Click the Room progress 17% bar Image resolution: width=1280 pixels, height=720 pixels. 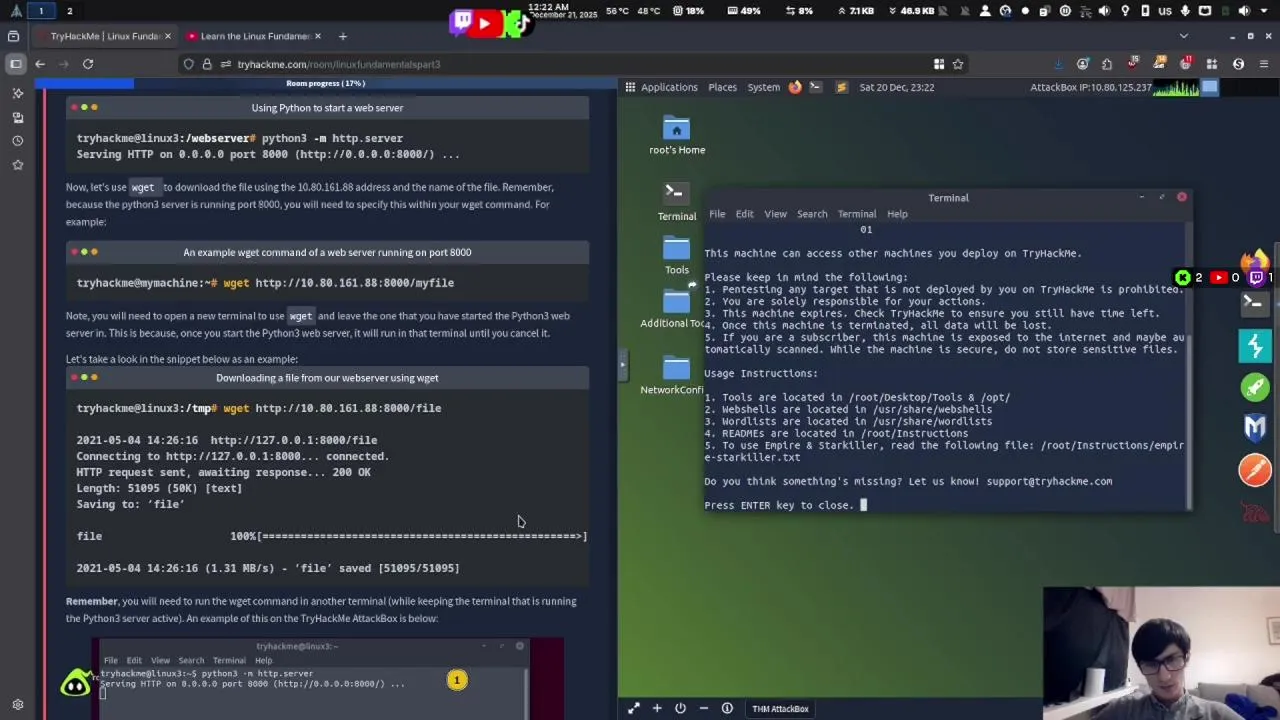point(326,84)
